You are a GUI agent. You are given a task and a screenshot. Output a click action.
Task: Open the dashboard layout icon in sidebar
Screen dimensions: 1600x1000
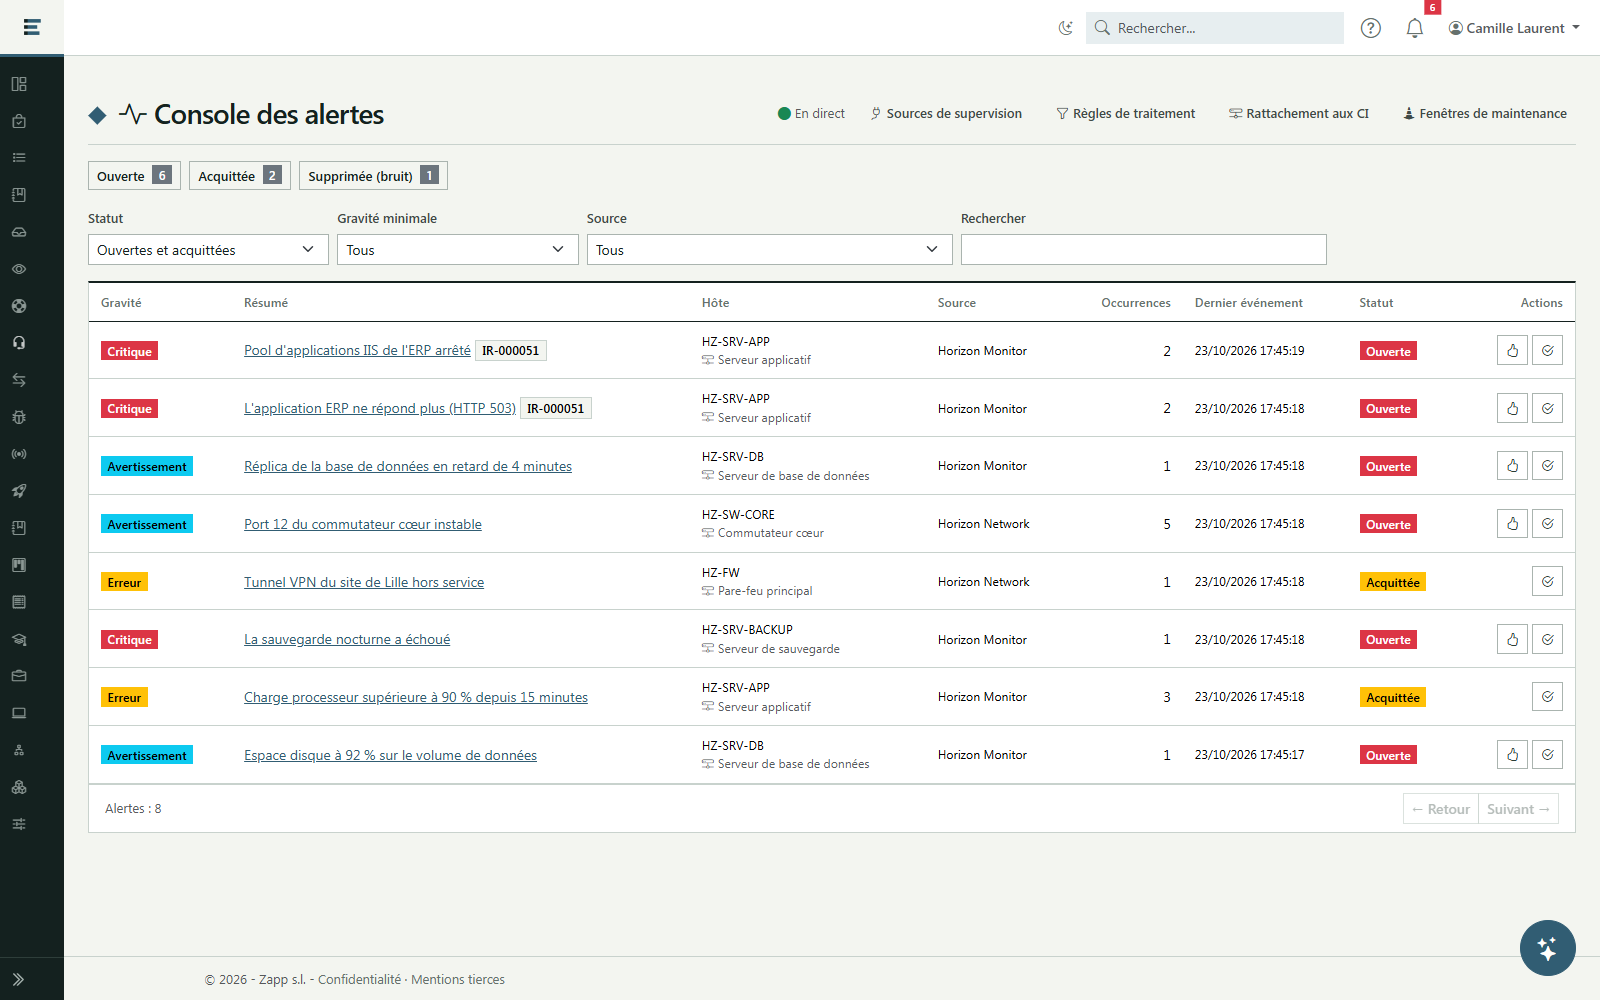tap(19, 84)
